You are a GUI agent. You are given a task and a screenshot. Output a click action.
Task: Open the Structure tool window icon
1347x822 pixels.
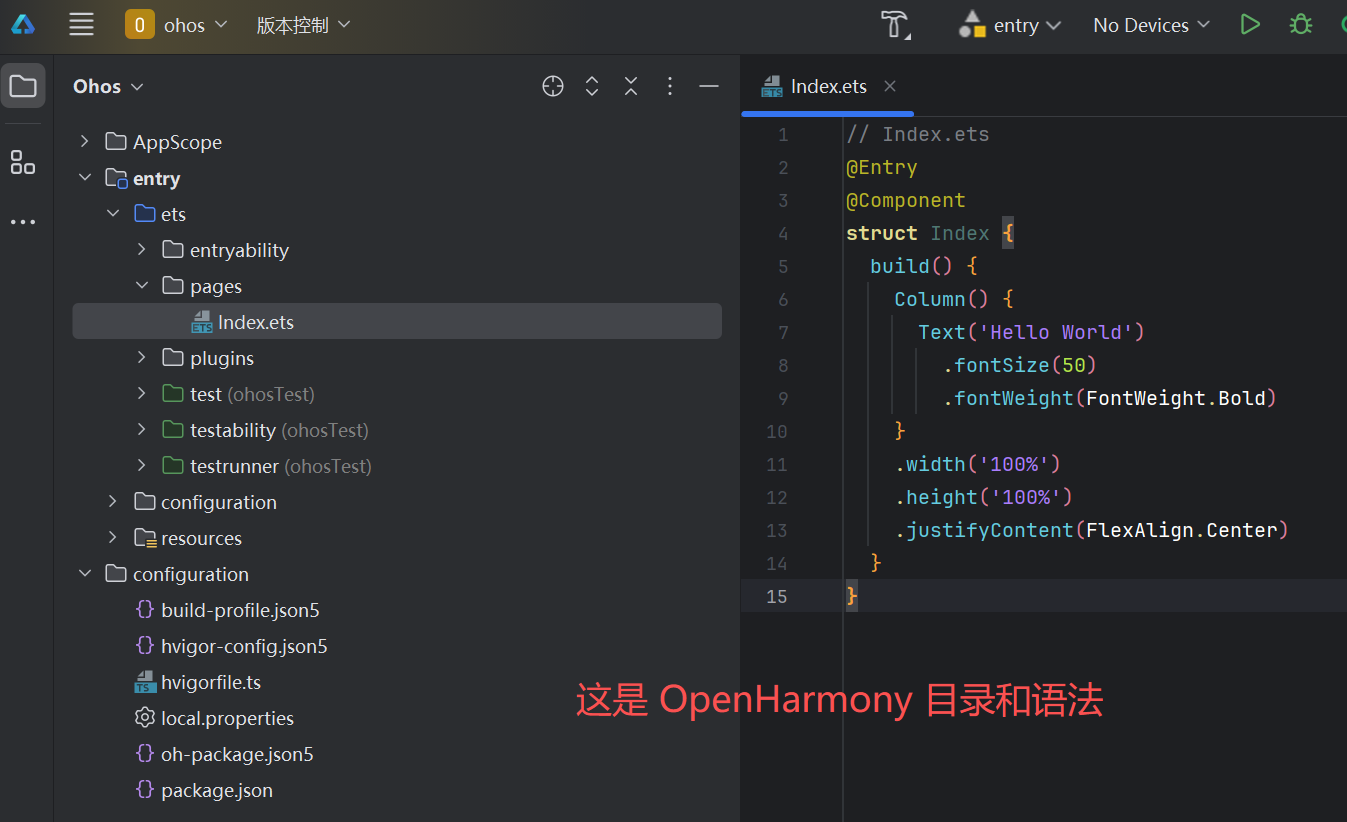point(22,162)
